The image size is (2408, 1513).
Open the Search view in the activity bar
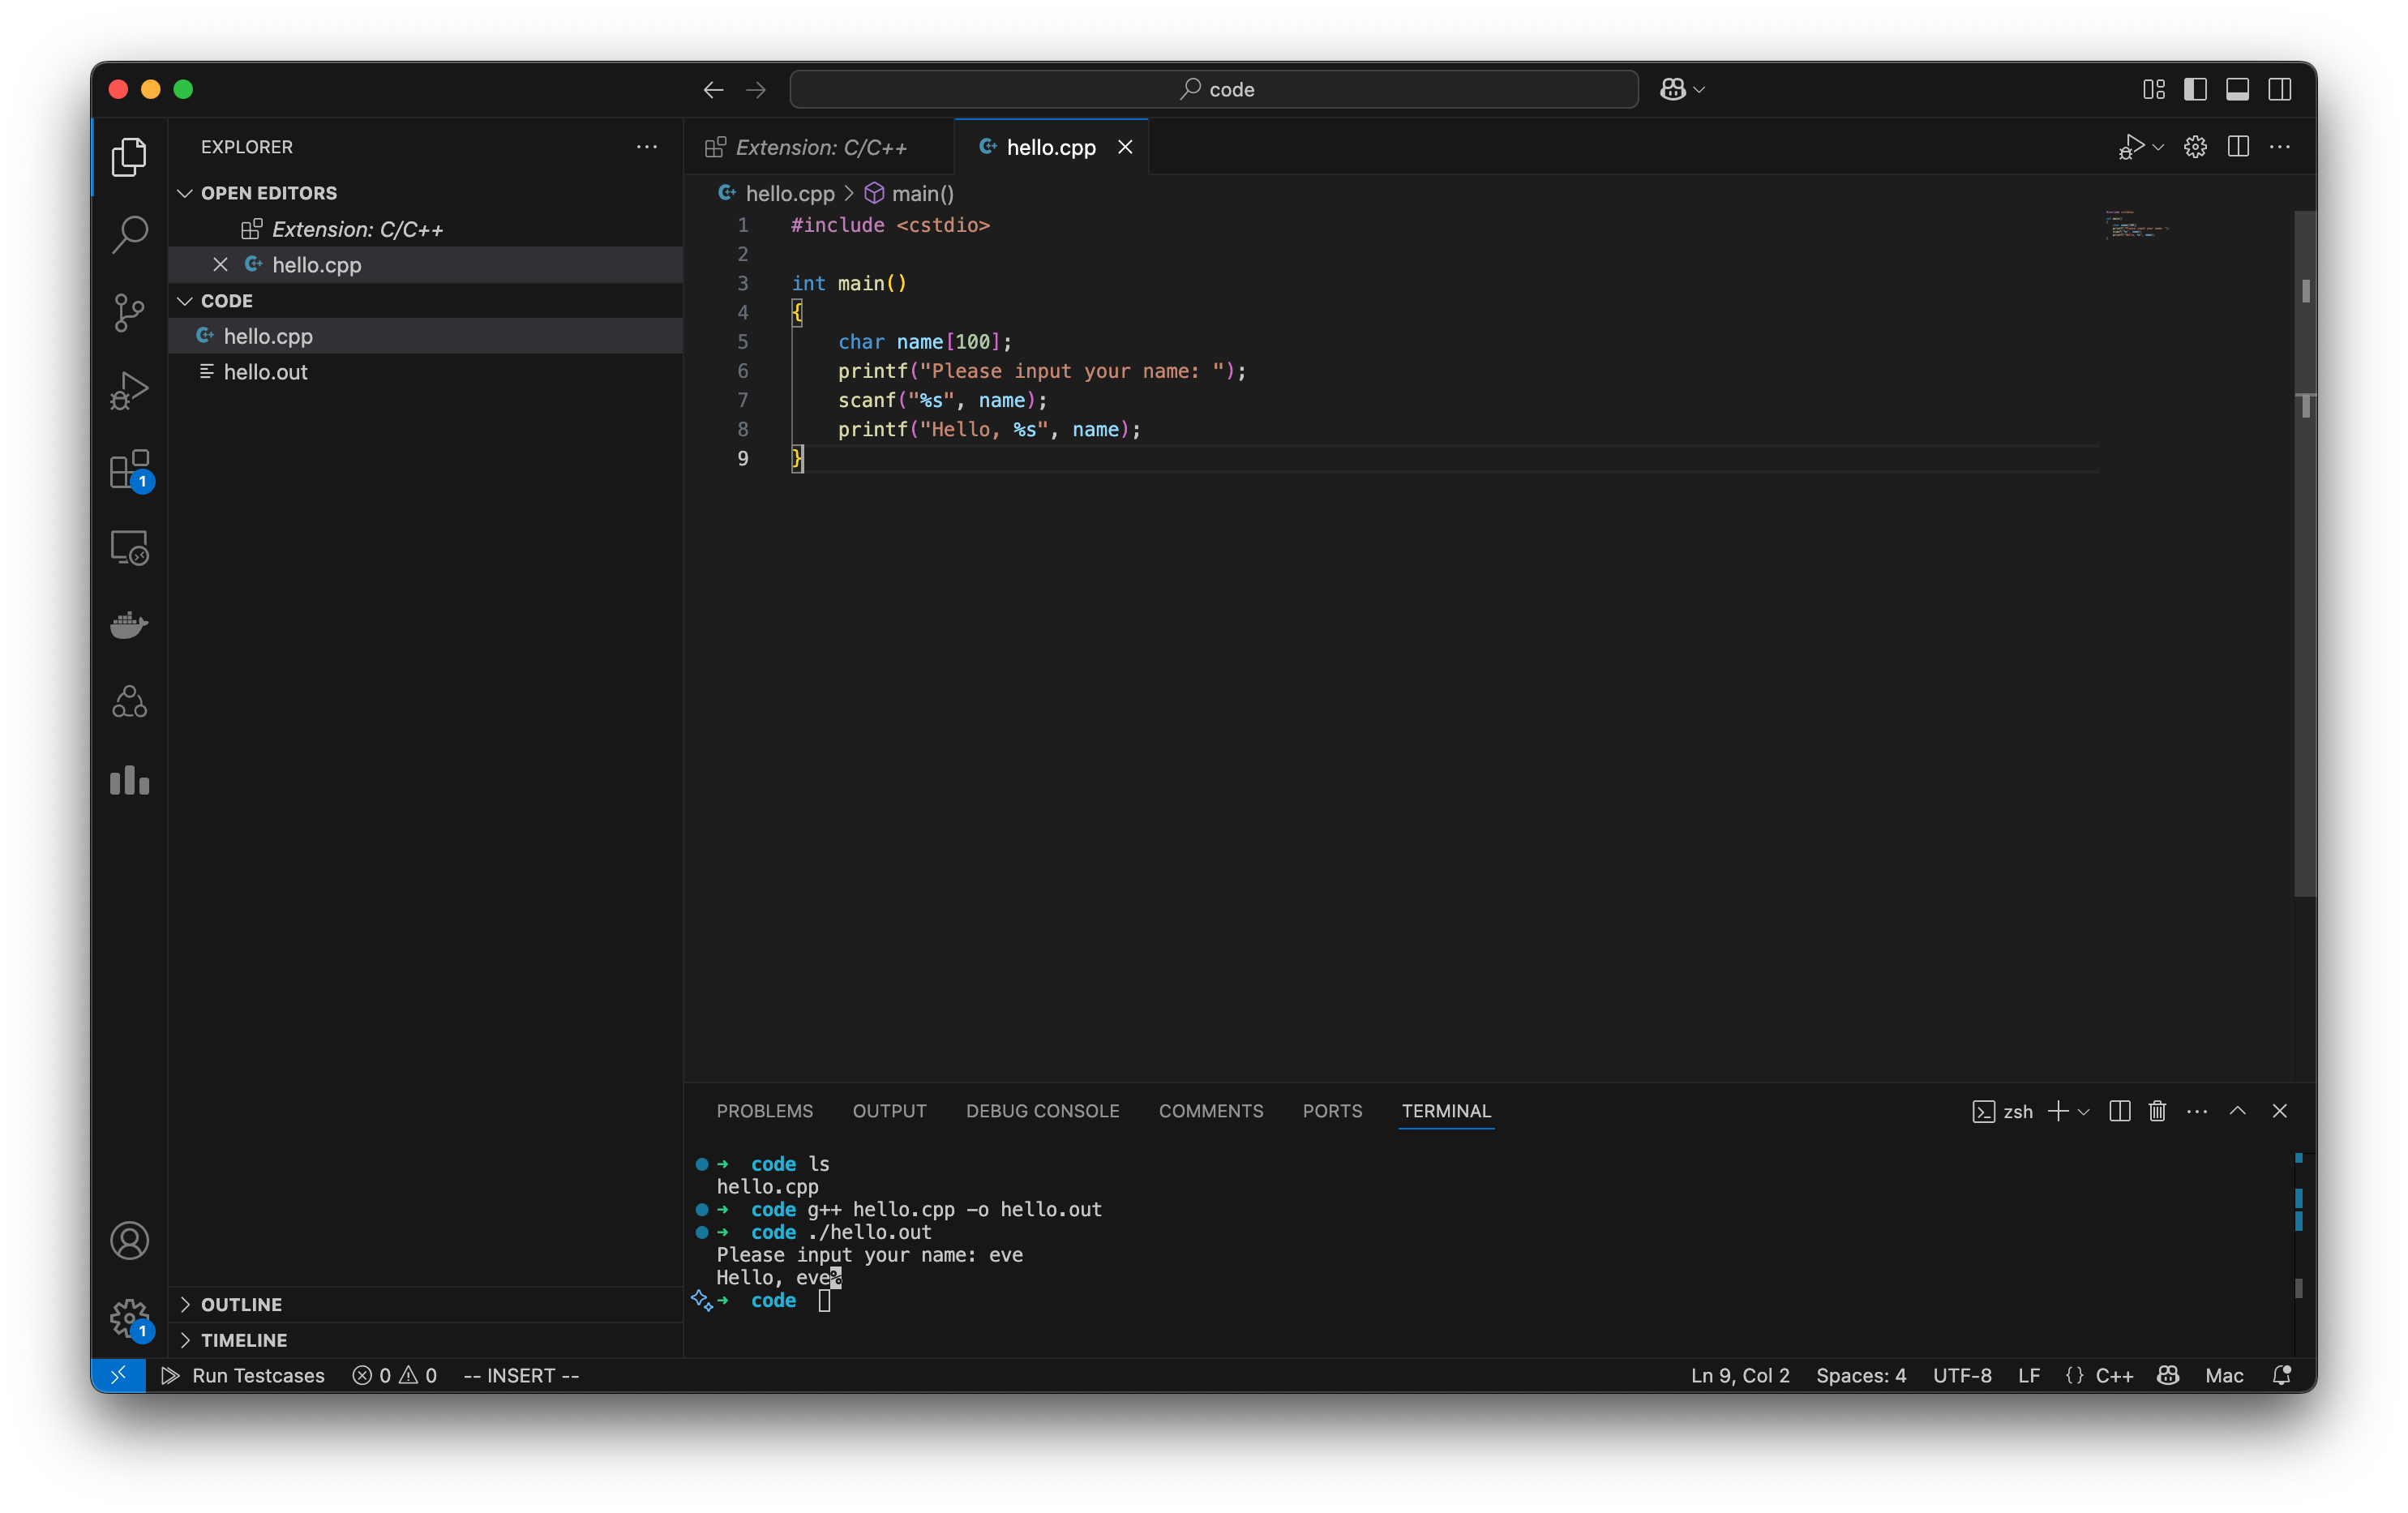pyautogui.click(x=129, y=233)
